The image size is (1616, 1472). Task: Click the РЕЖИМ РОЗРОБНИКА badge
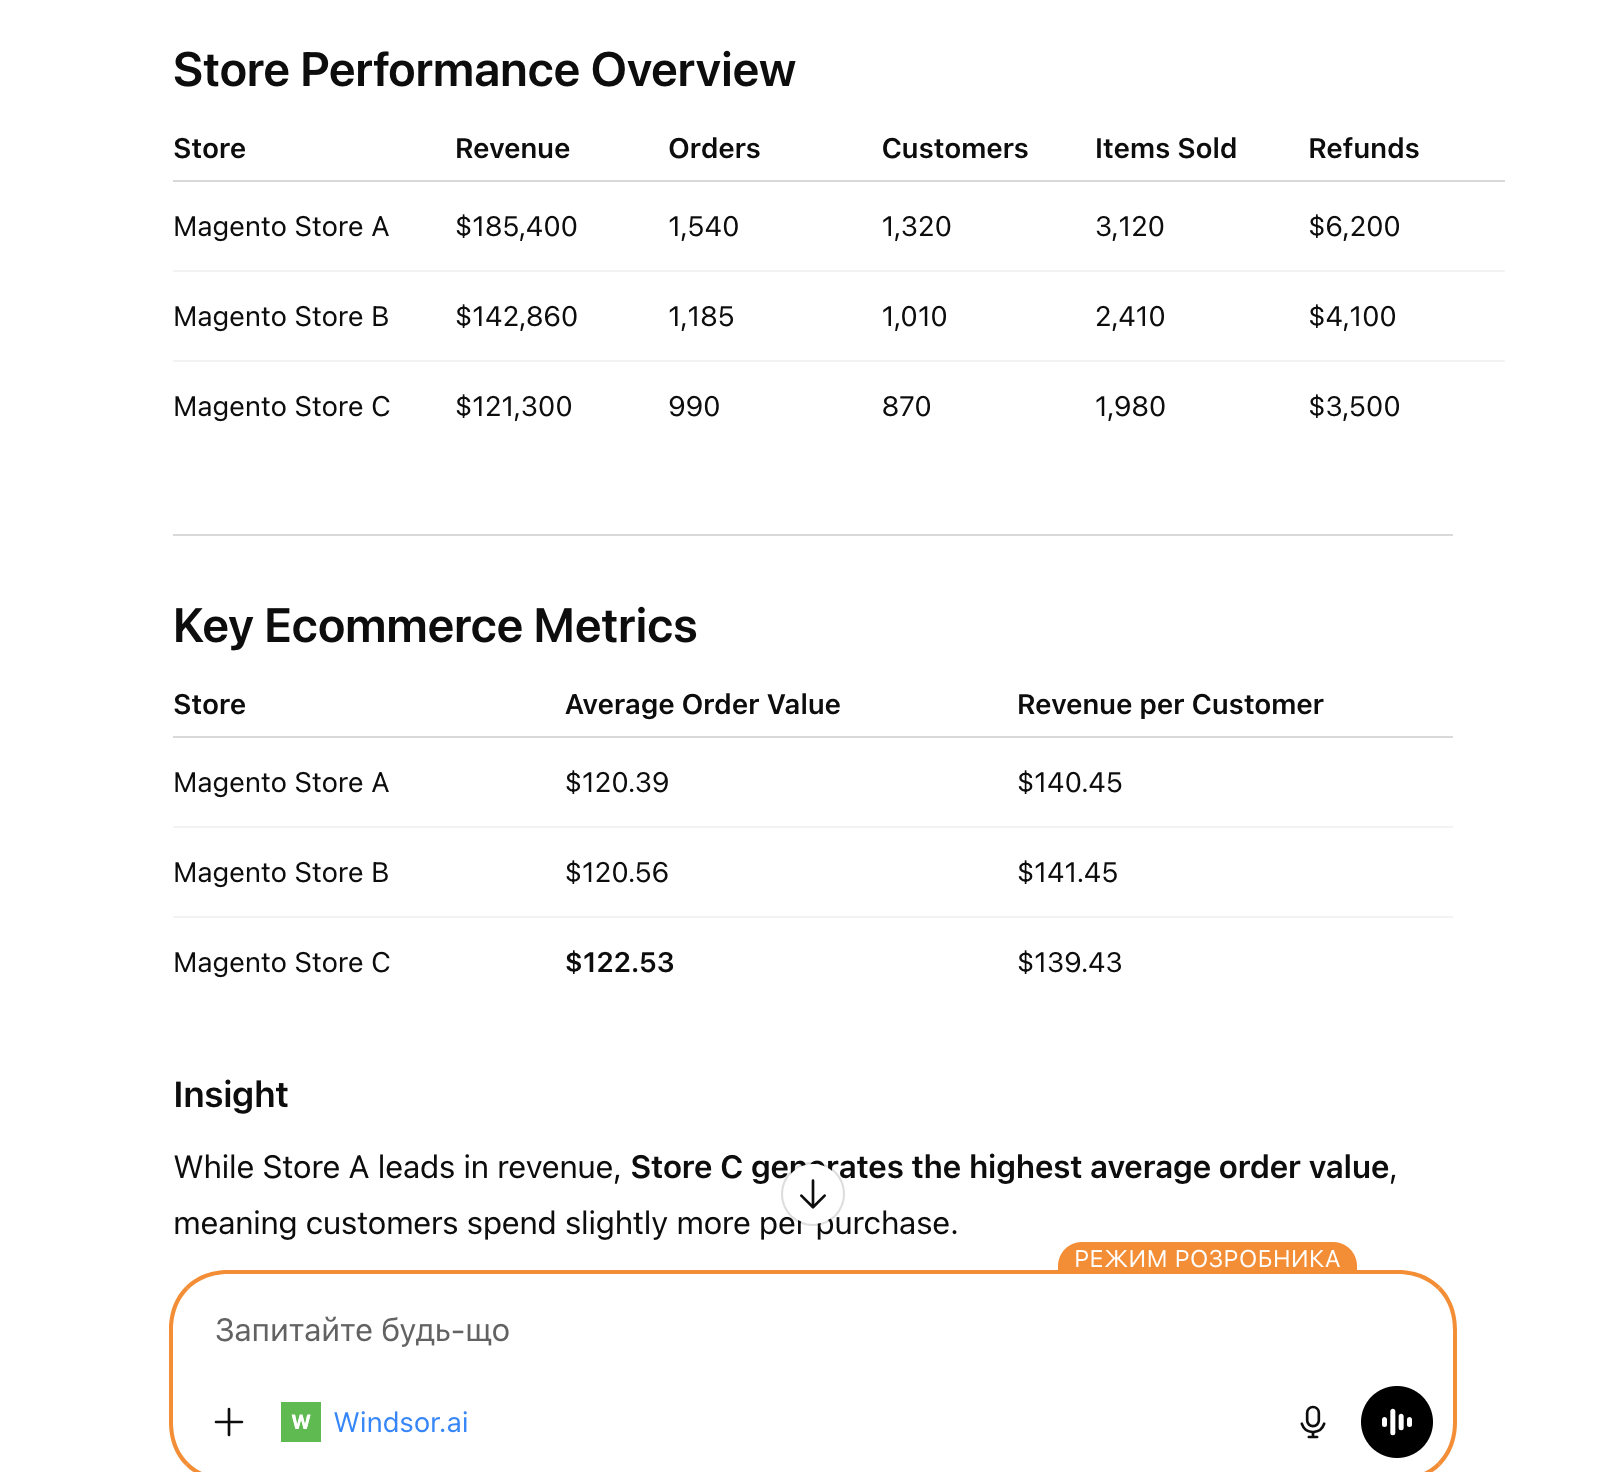pos(1206,1258)
